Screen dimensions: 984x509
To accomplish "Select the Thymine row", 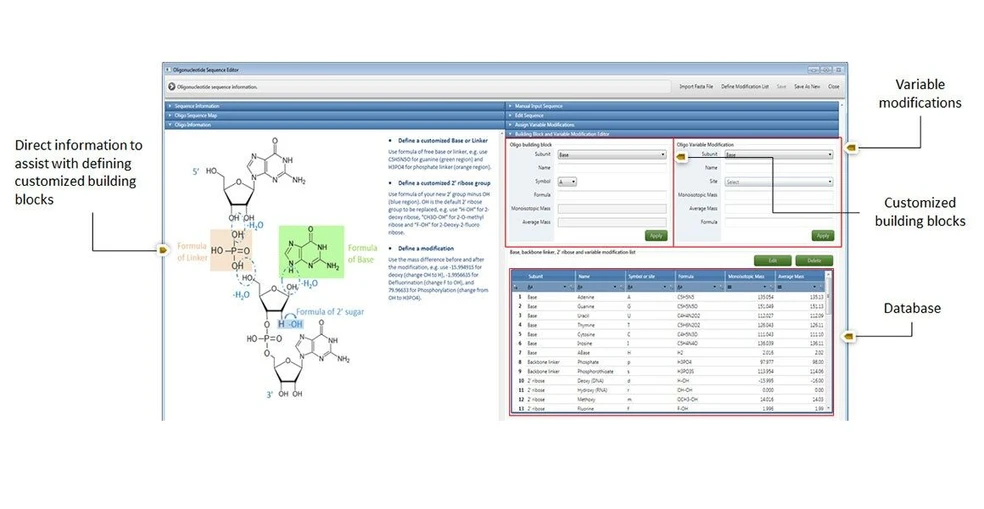I will pos(668,325).
